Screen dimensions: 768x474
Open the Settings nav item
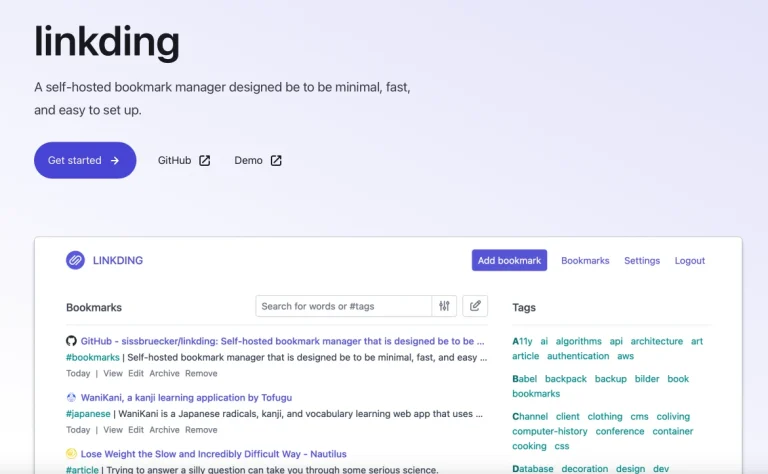point(642,261)
